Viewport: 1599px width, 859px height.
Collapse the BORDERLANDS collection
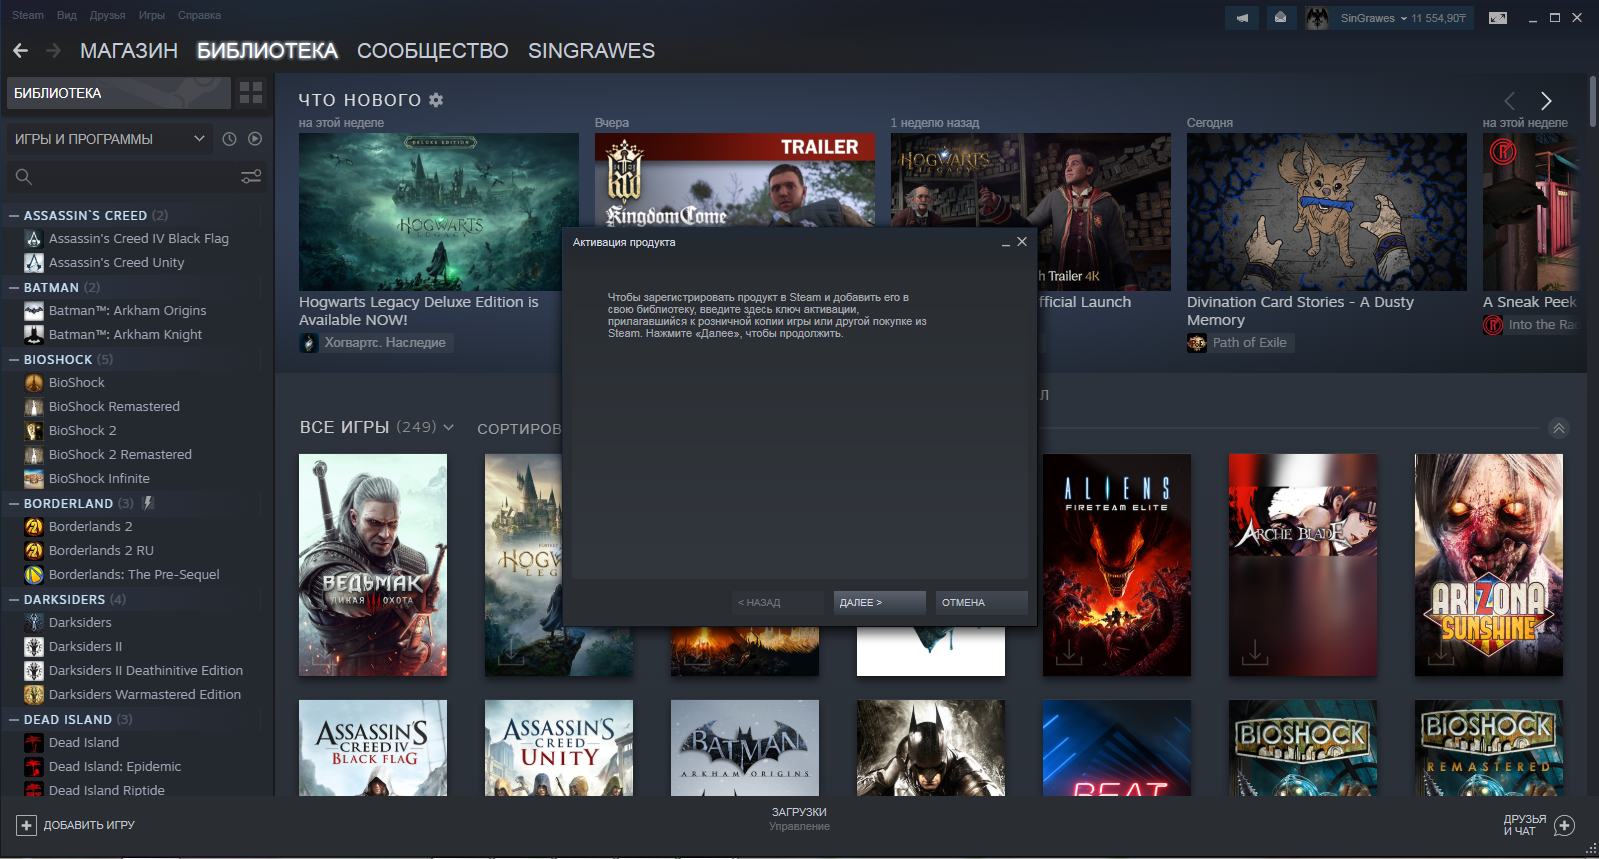(14, 503)
